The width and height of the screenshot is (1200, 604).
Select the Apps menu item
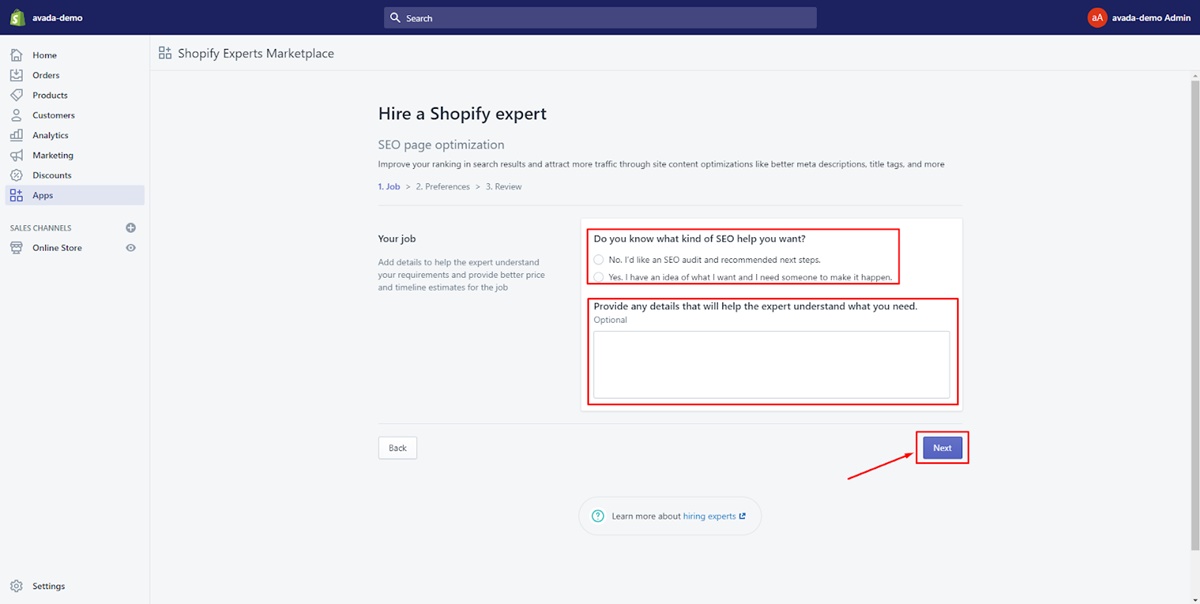42,195
